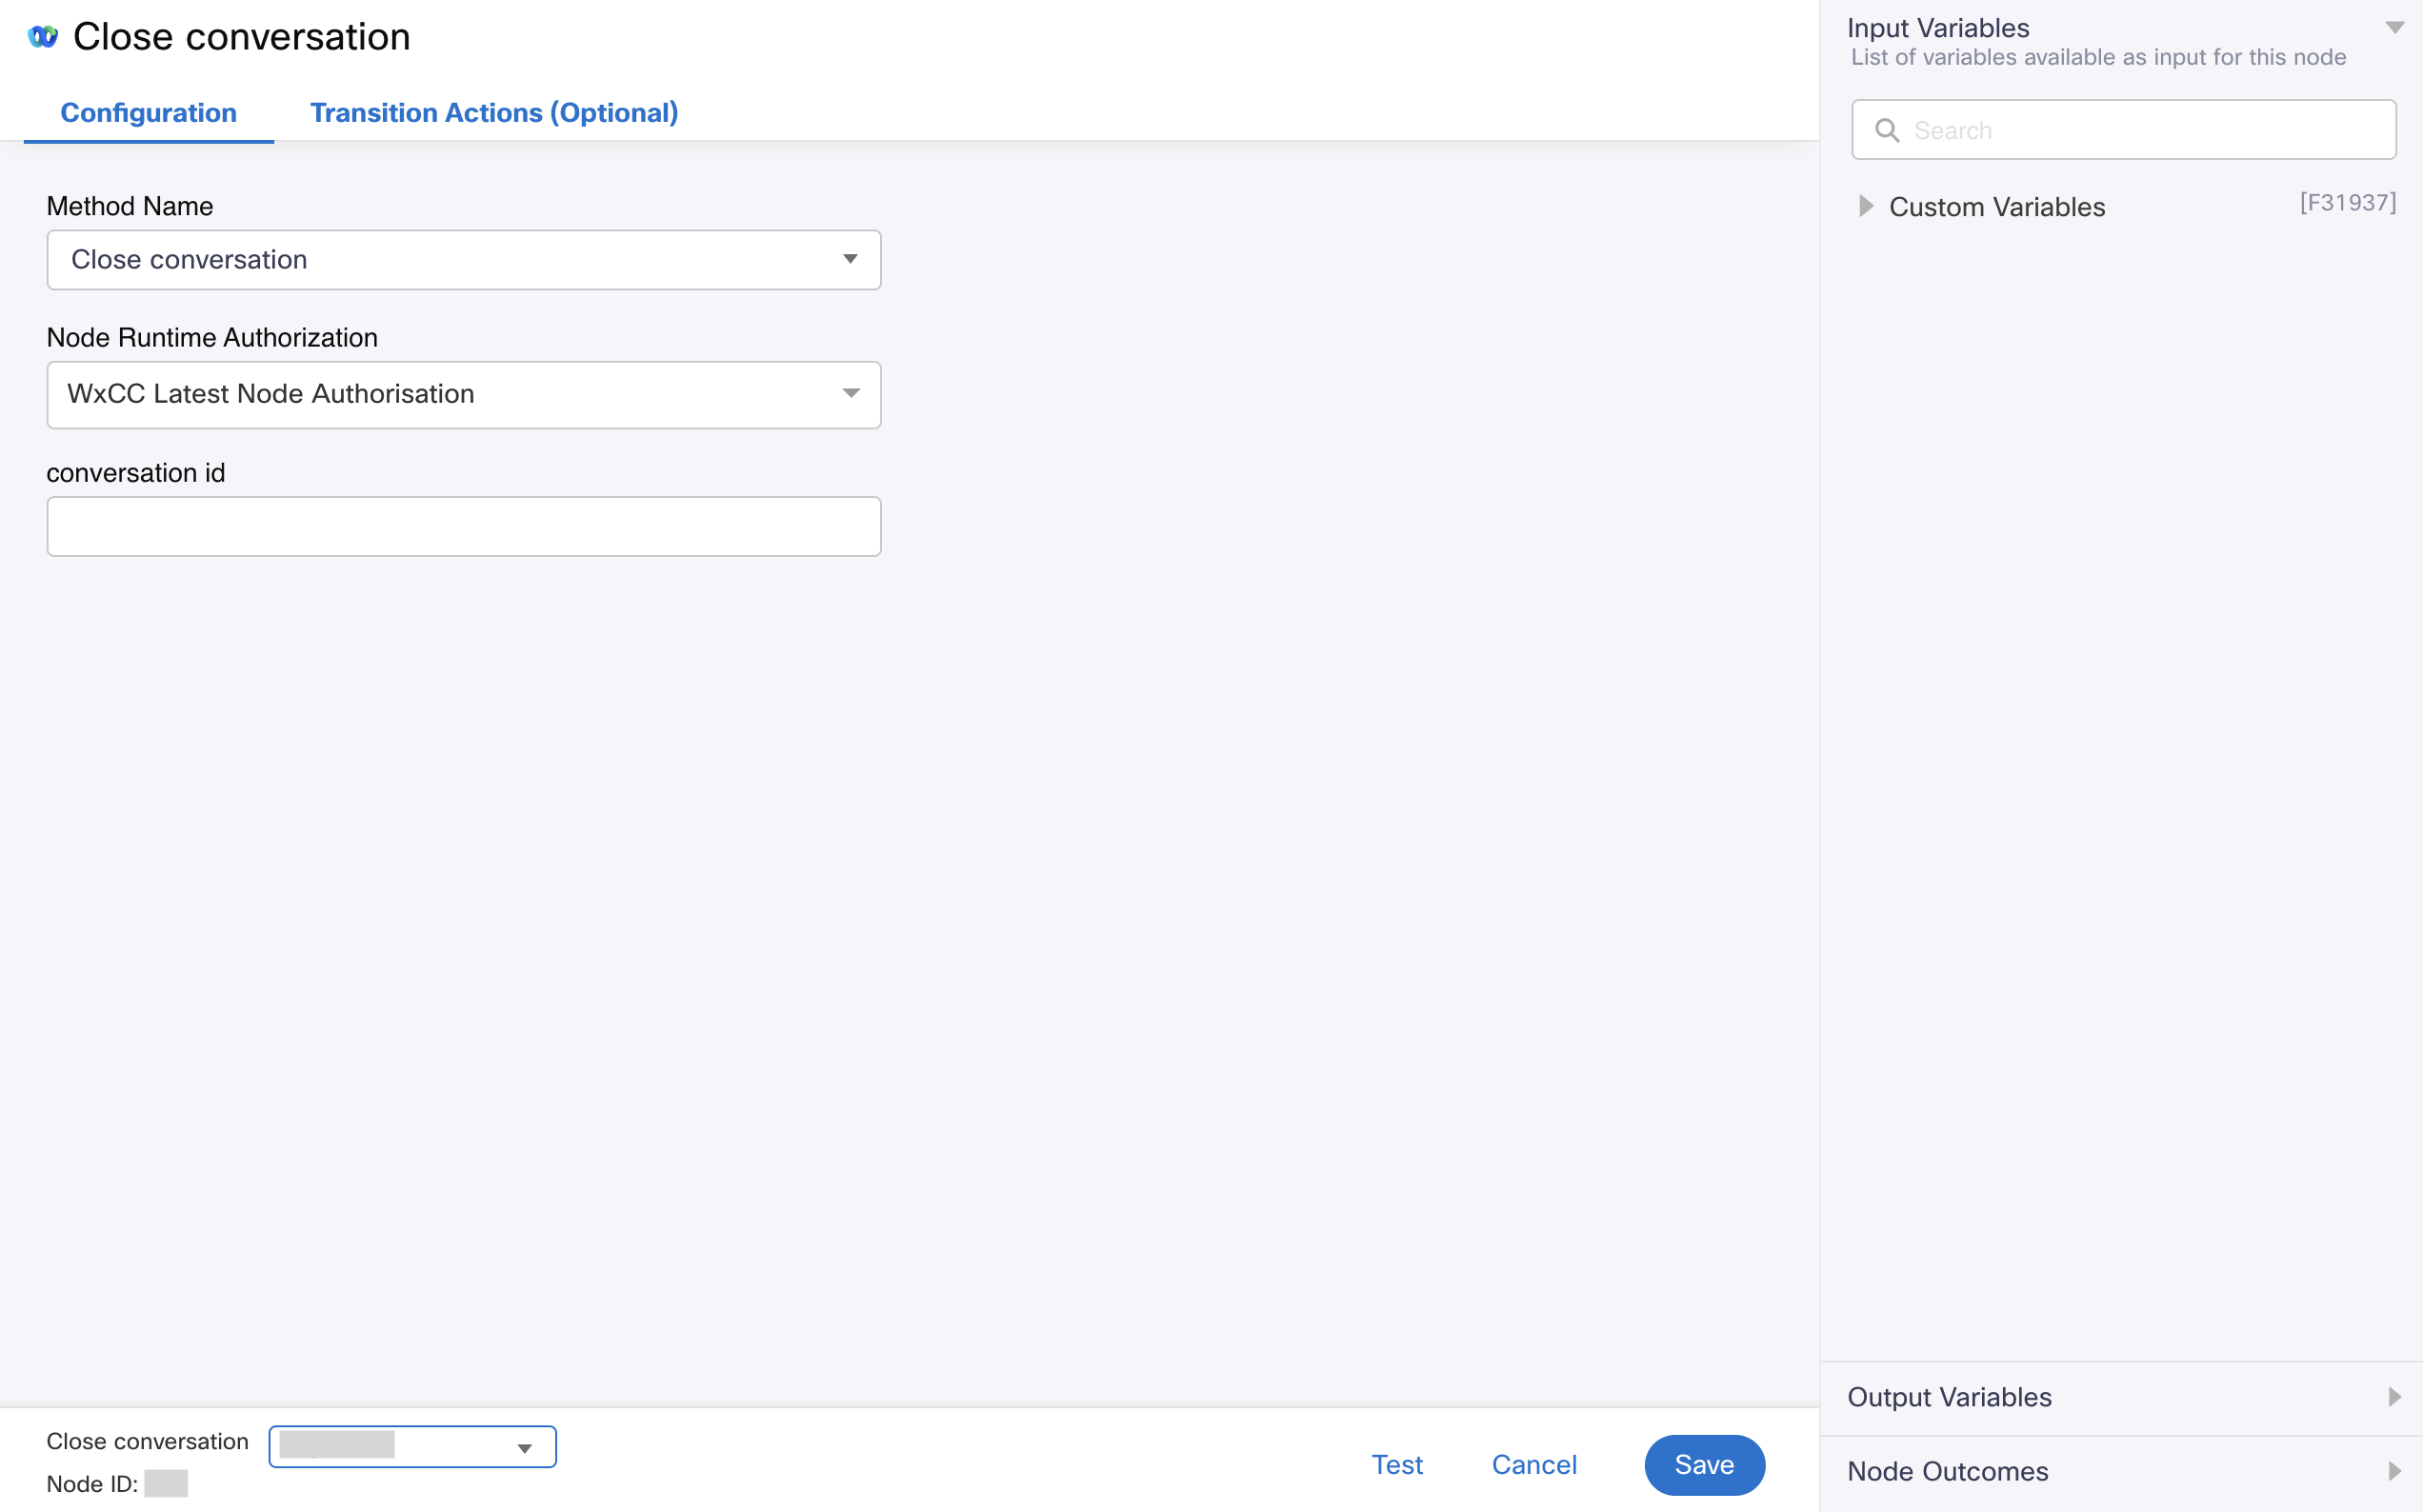Switch to the Configuration tab
This screenshot has width=2423, height=1512.
(148, 111)
